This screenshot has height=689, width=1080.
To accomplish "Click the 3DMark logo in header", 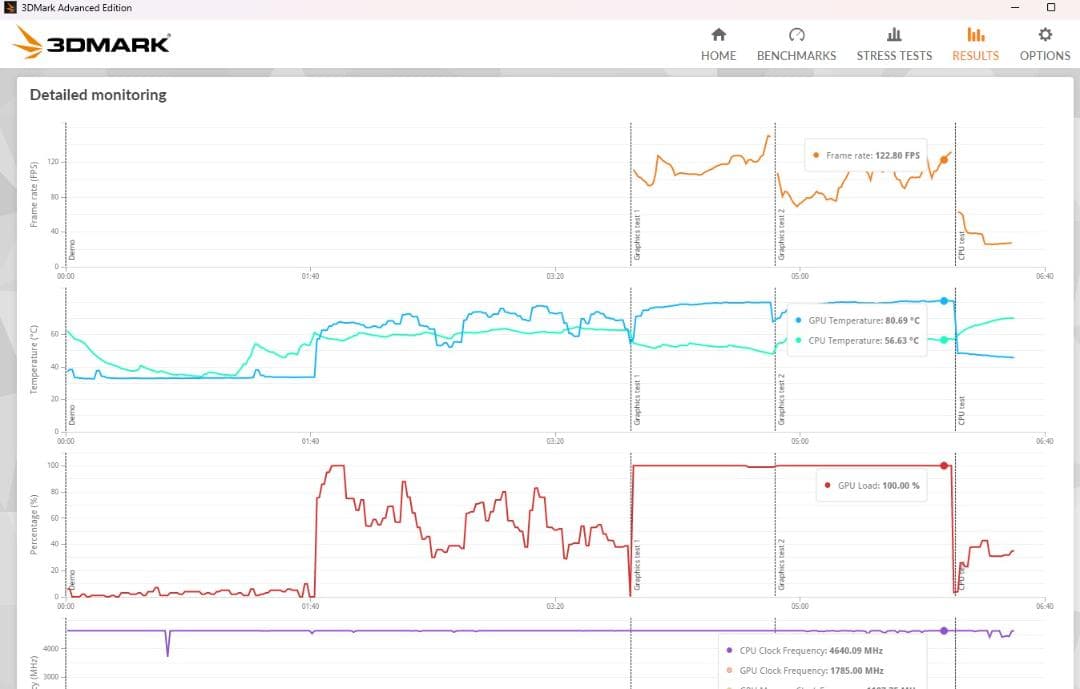I will coord(92,43).
